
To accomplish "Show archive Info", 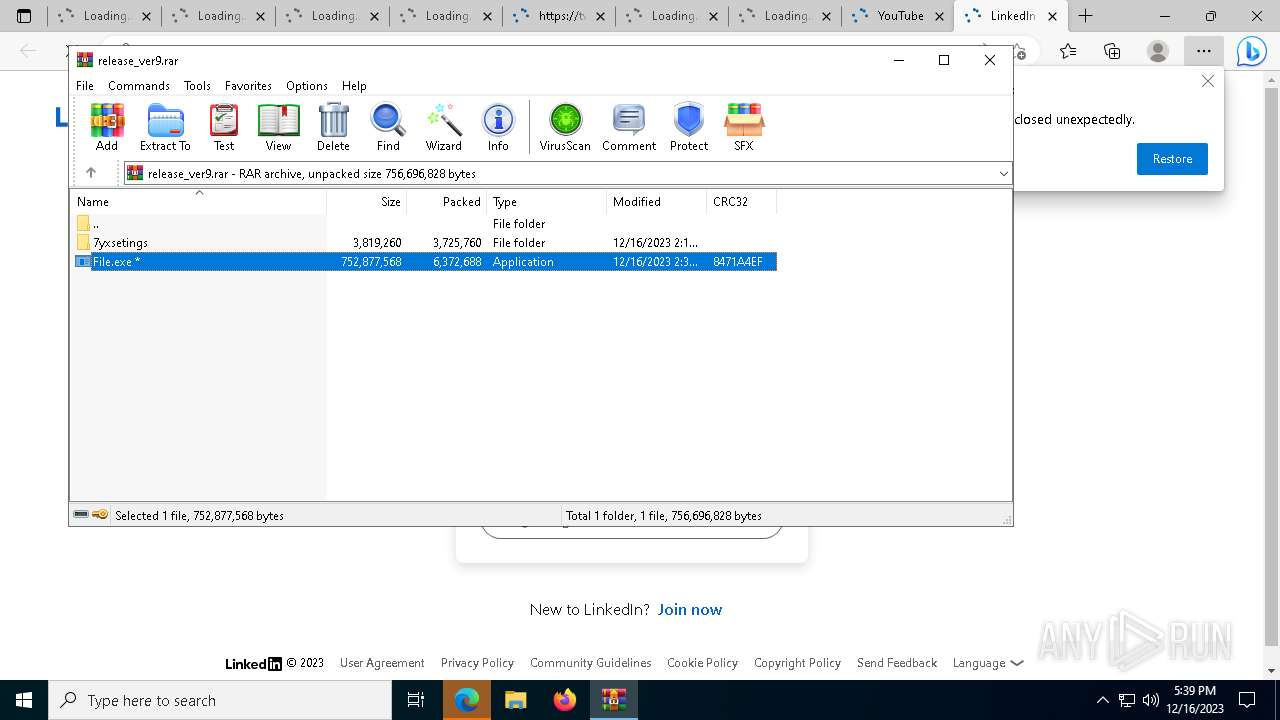I will tap(498, 127).
